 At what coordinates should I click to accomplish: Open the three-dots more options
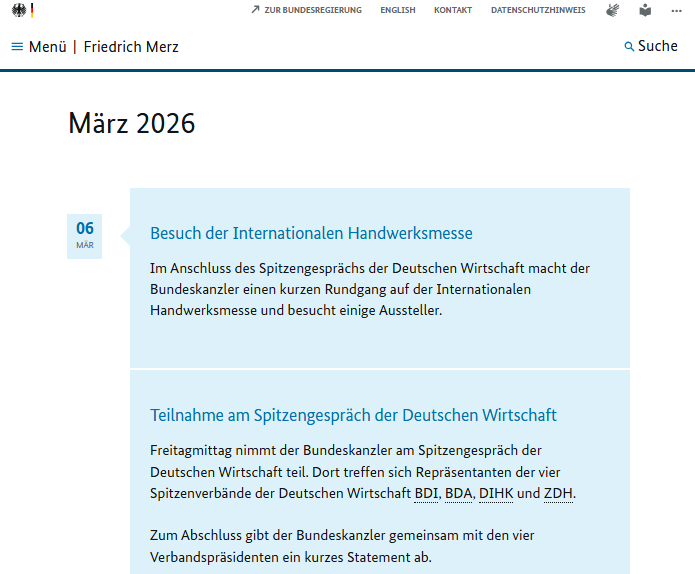pyautogui.click(x=676, y=10)
